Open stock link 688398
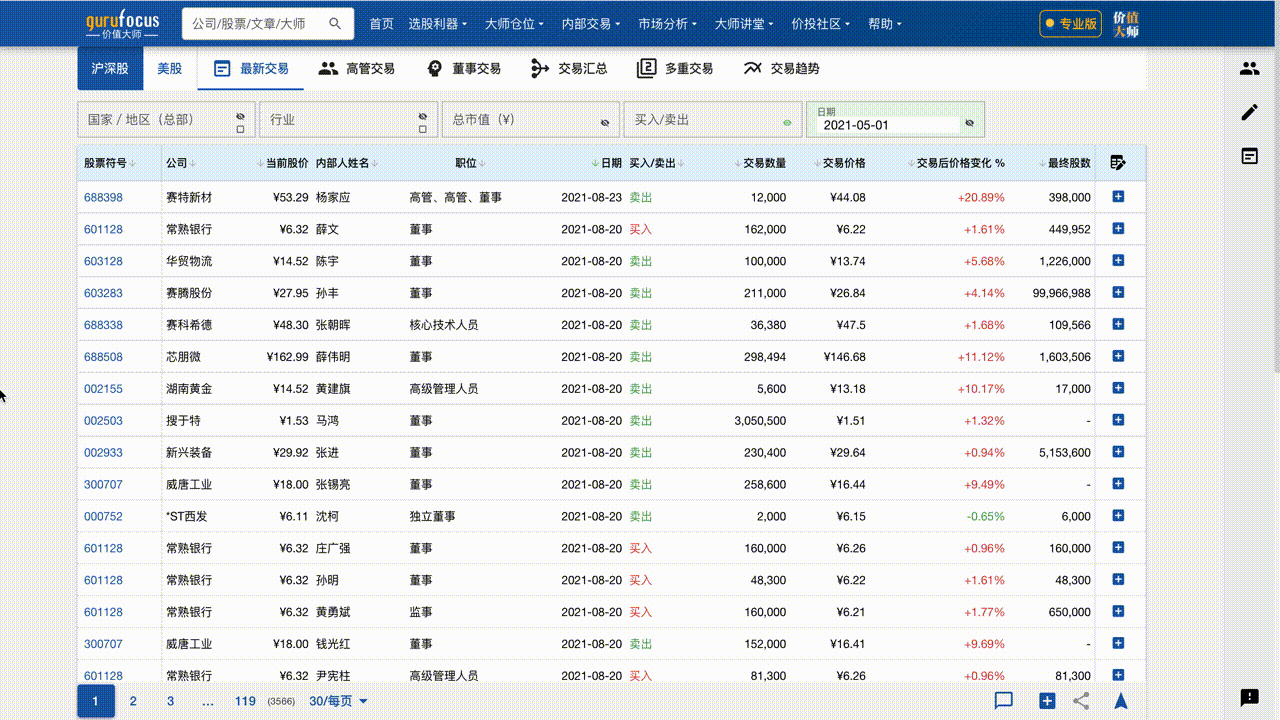The width and height of the screenshot is (1280, 720). coord(103,197)
